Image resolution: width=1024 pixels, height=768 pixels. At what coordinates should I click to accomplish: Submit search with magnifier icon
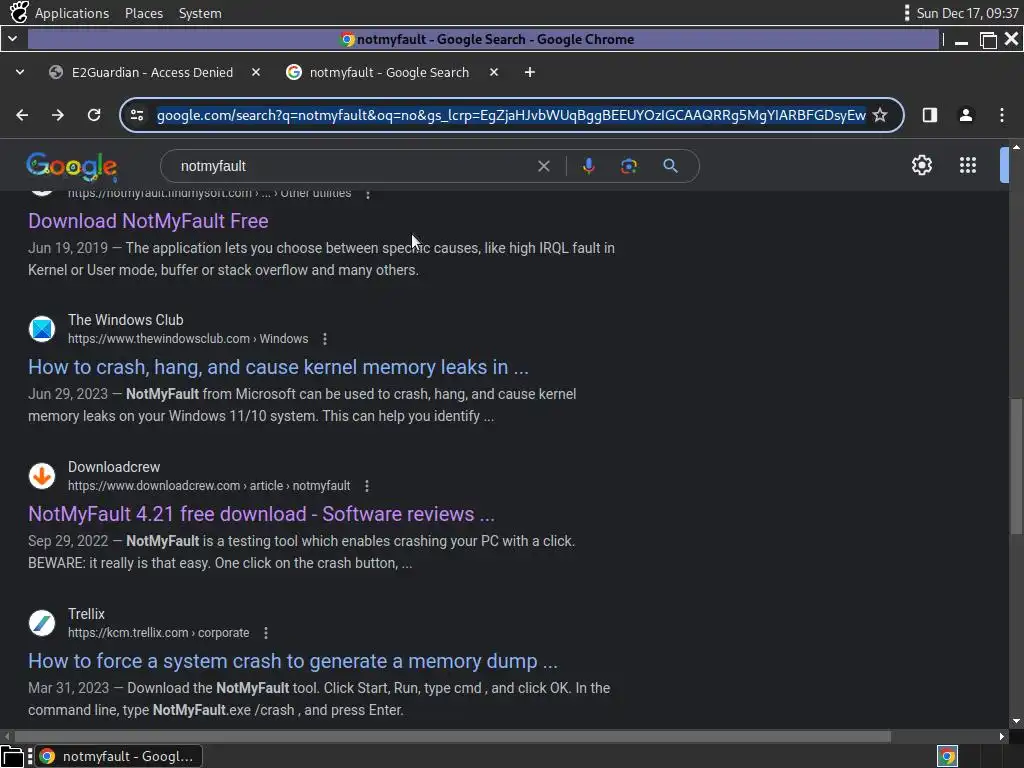click(670, 166)
